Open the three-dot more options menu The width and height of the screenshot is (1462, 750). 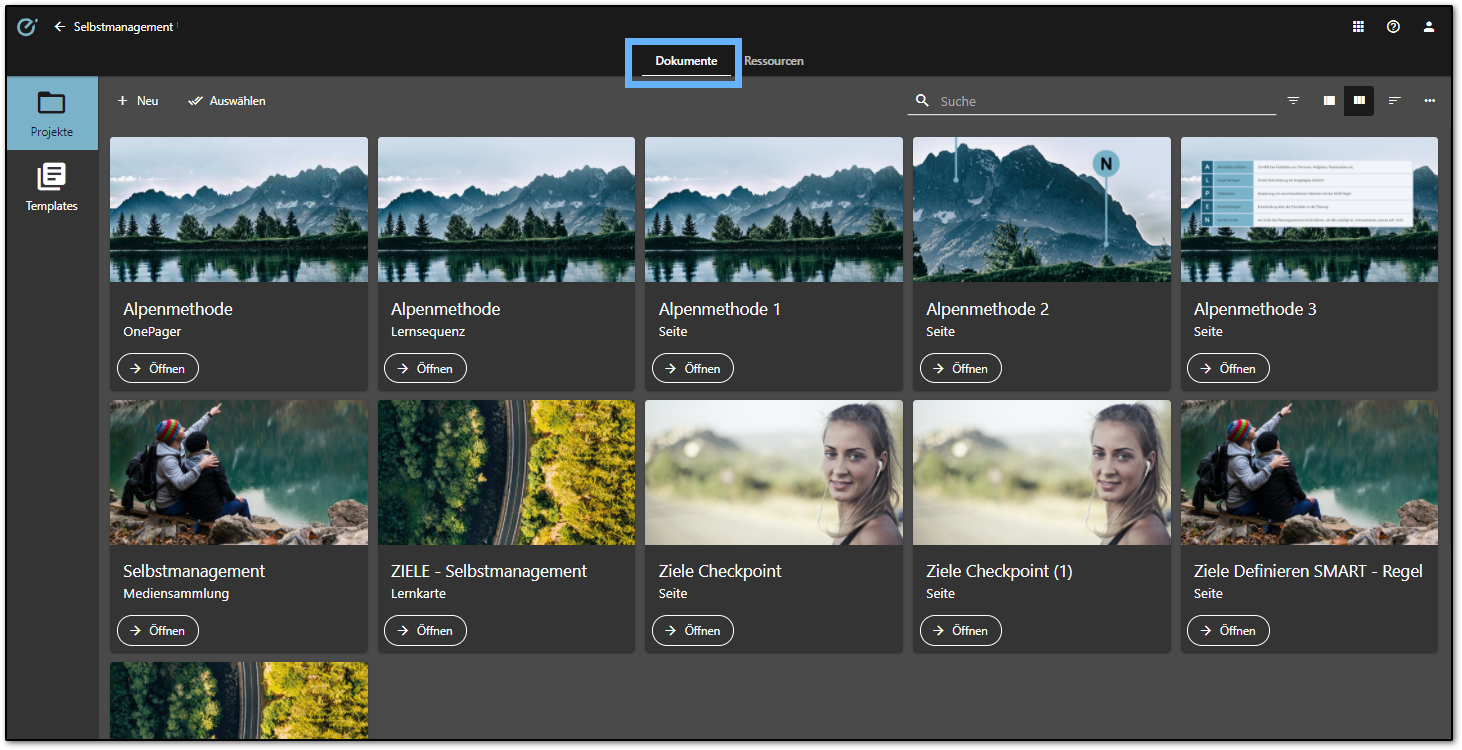[x=1430, y=101]
